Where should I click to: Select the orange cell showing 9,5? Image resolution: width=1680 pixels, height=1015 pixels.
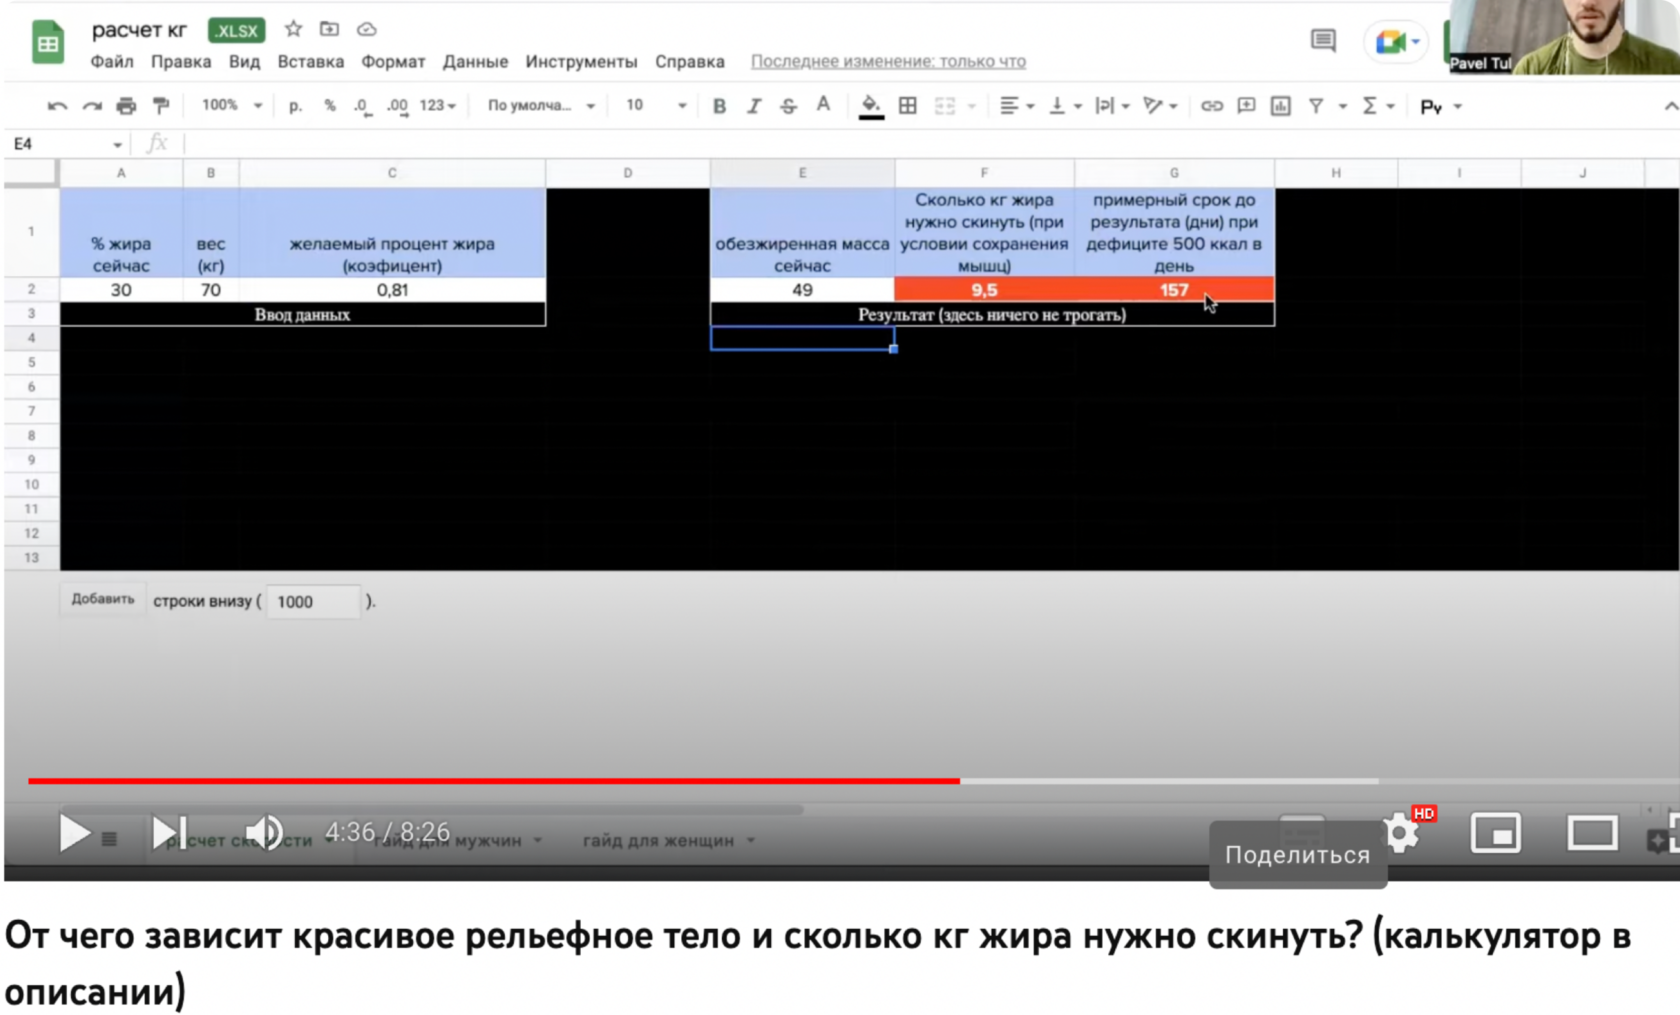(984, 290)
